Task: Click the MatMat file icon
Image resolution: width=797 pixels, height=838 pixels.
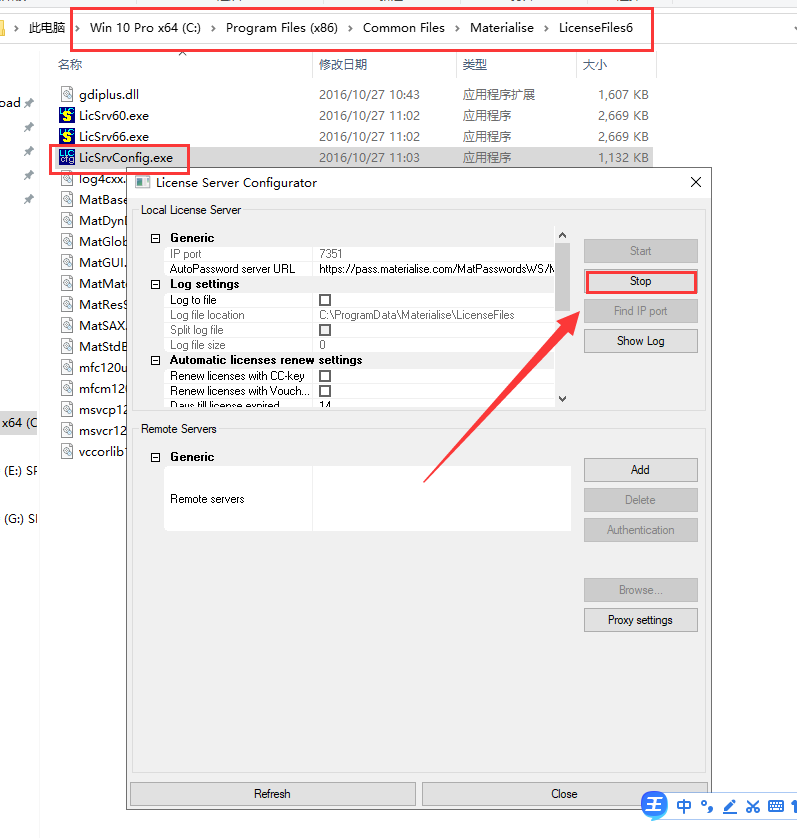Action: tap(67, 283)
